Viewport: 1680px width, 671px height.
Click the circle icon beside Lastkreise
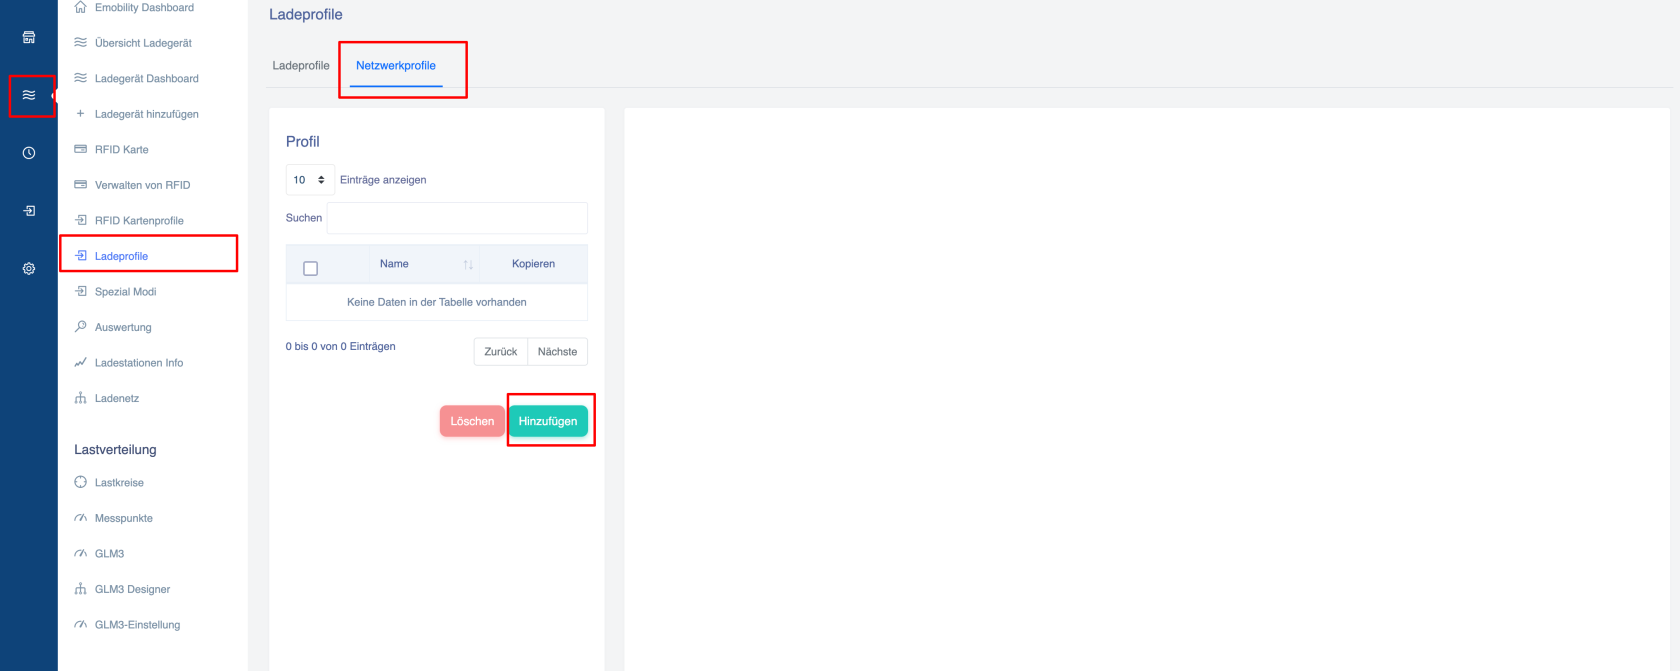(81, 482)
